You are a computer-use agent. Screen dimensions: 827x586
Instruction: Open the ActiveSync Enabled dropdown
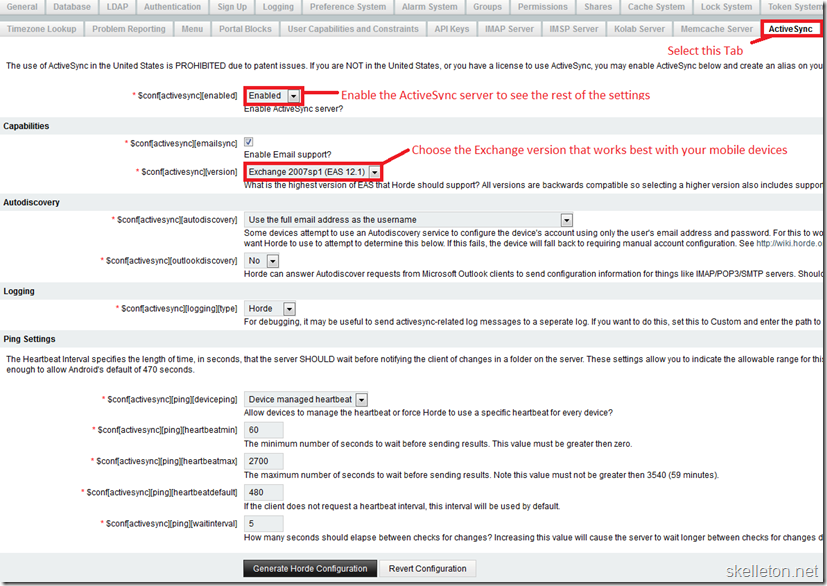(273, 95)
